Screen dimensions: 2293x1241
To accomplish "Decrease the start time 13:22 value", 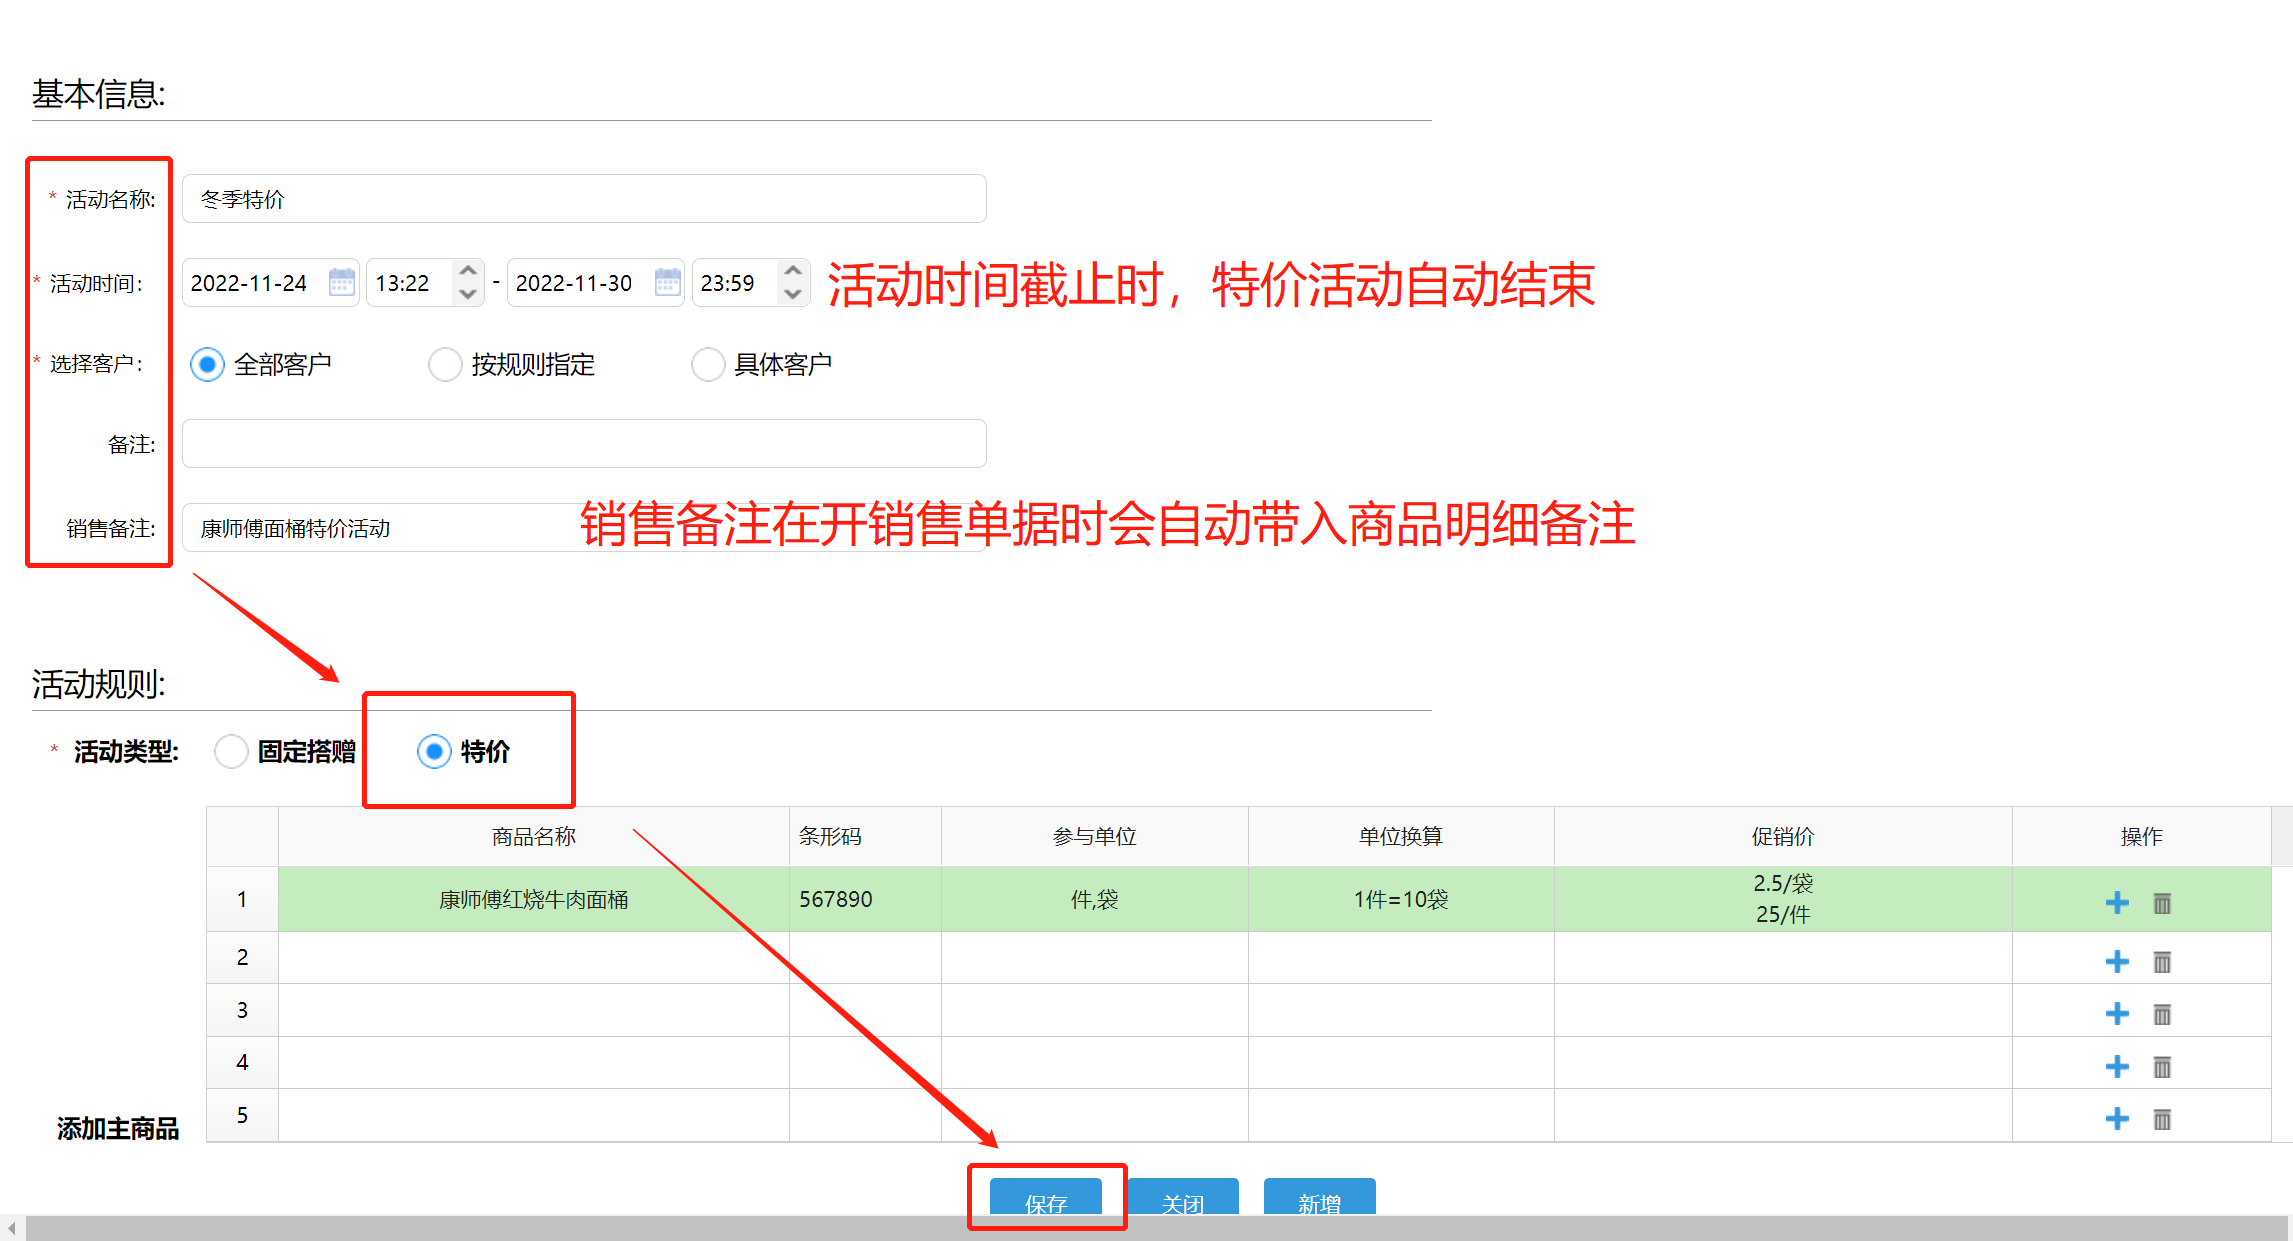I will pos(467,294).
